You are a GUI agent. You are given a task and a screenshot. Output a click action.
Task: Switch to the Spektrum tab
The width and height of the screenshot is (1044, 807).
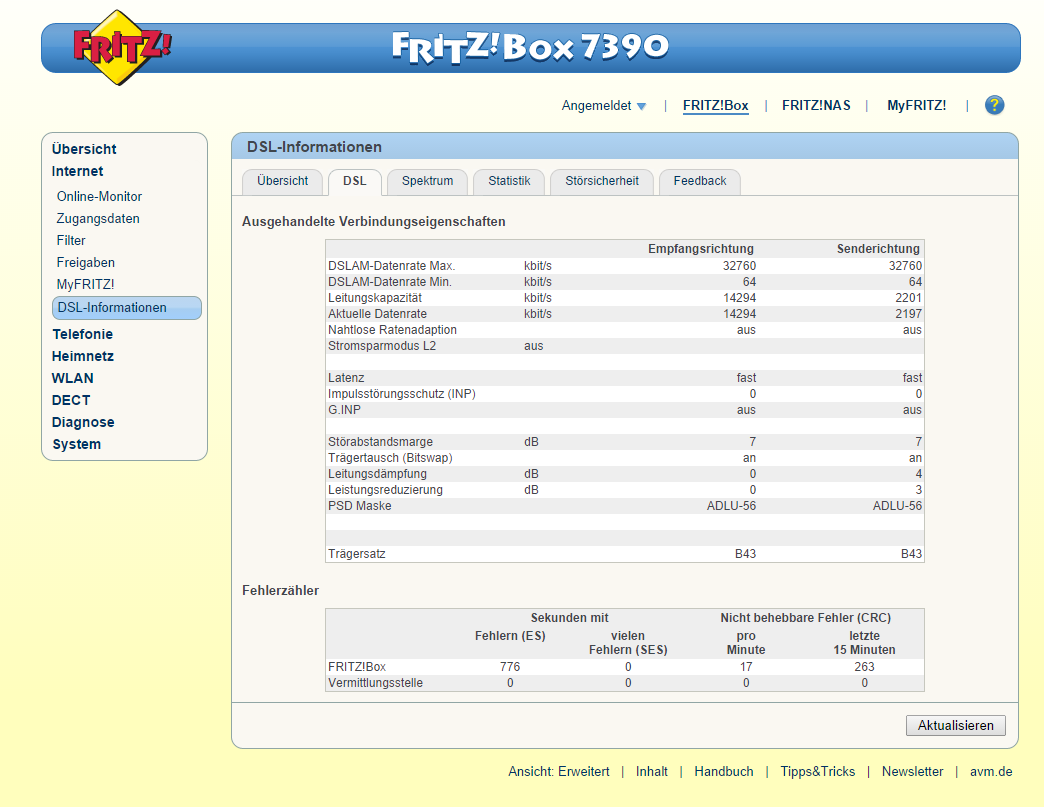(427, 181)
